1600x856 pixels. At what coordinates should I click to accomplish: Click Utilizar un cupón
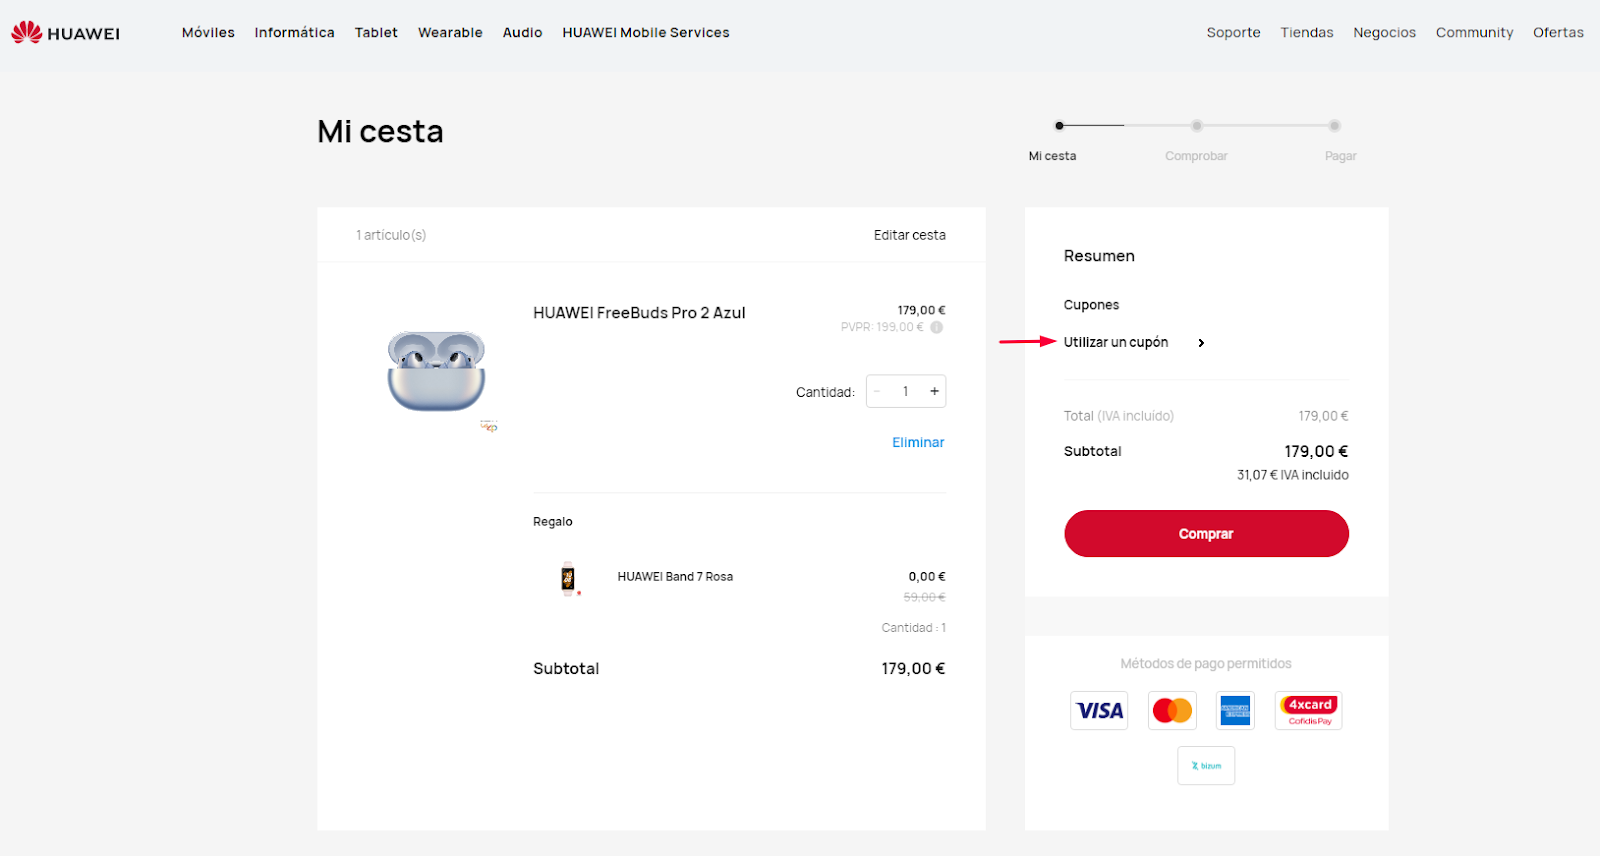(x=1116, y=342)
